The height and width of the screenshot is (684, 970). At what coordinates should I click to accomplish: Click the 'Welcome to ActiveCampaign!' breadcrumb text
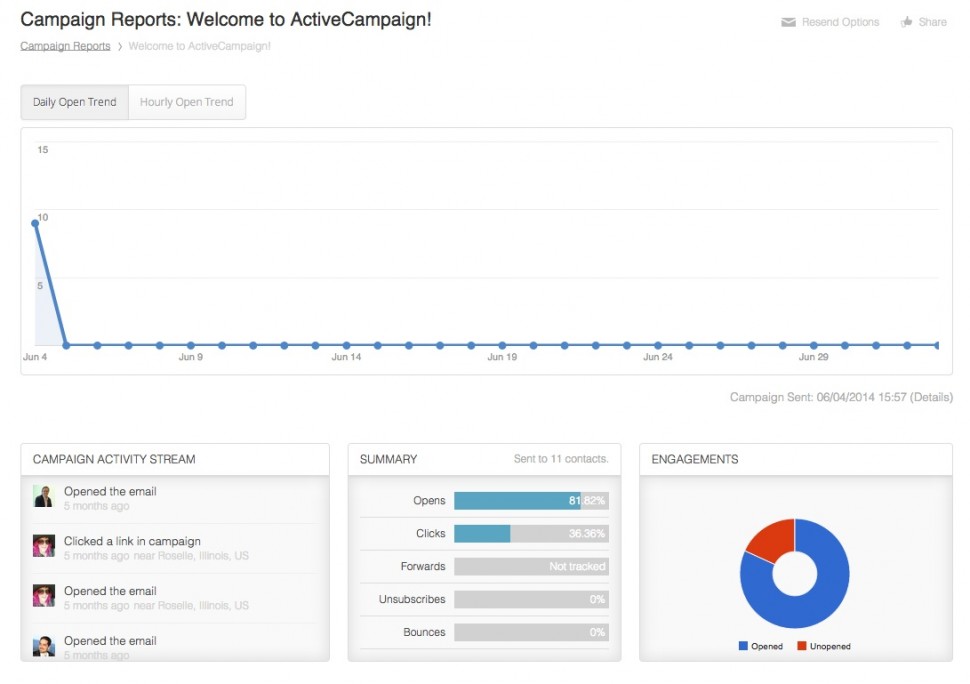199,46
